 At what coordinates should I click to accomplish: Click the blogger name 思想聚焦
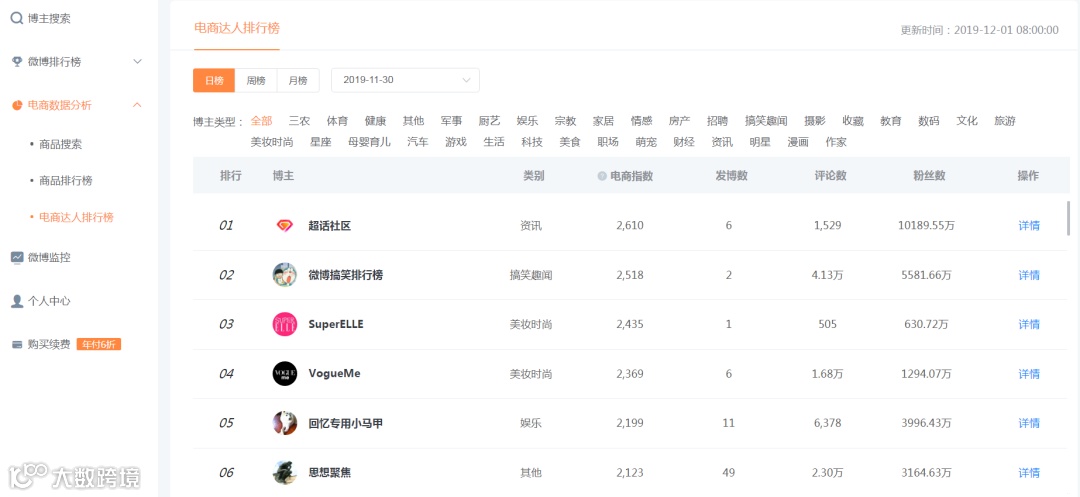[x=330, y=473]
